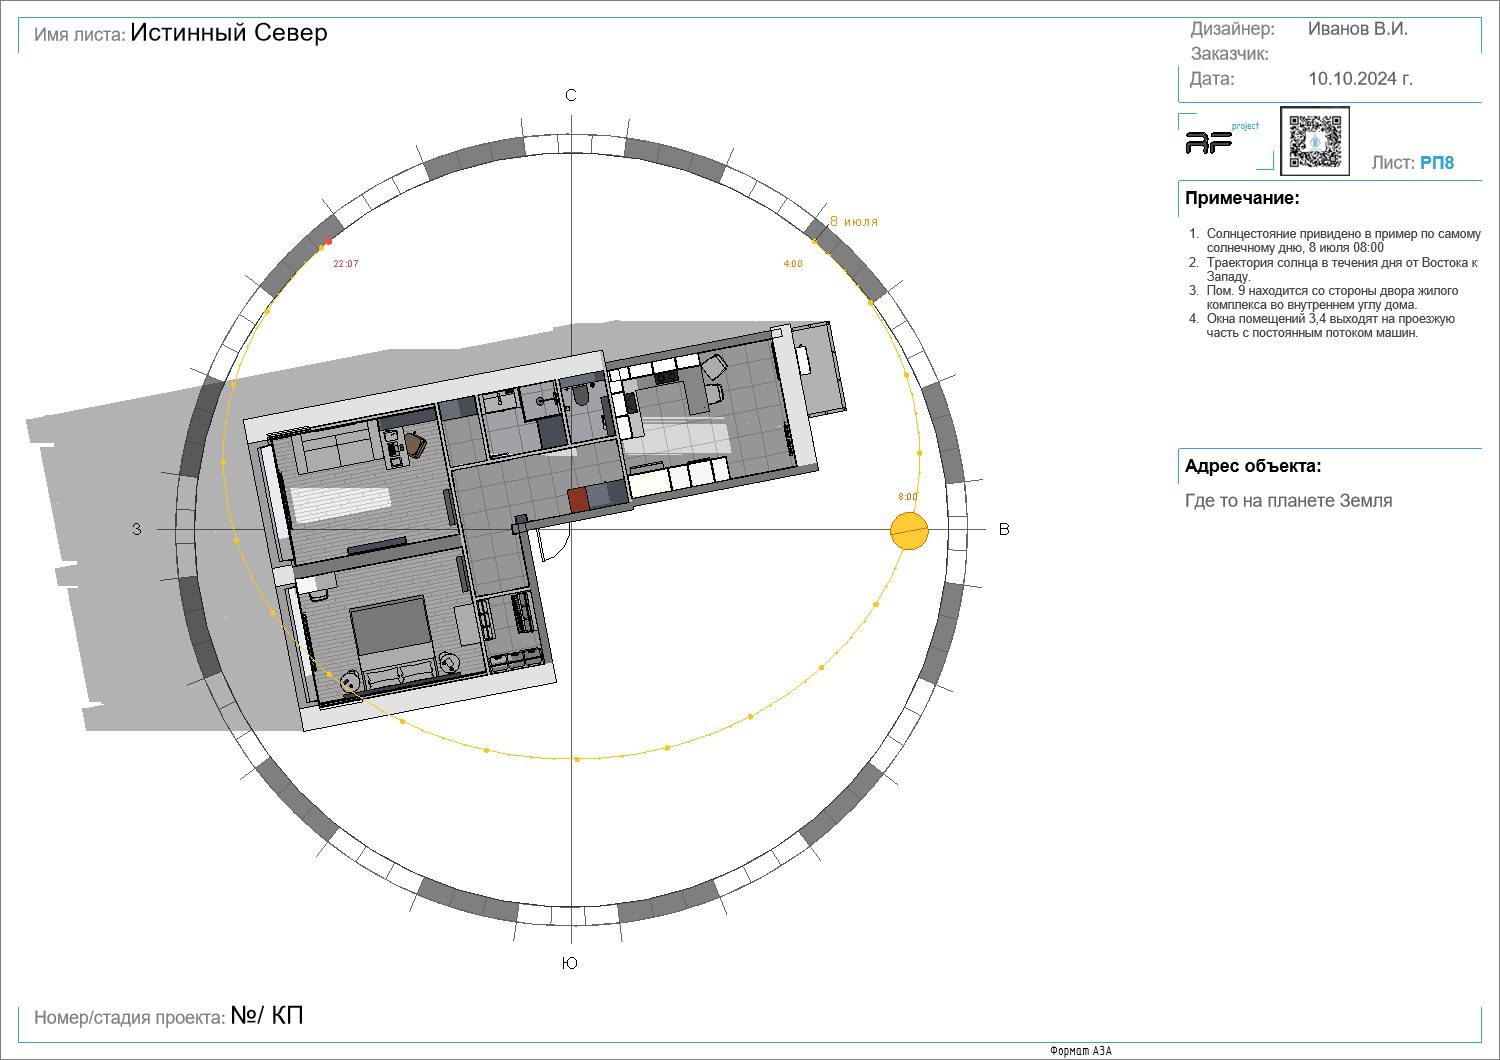
Task: Select the south compass label Ю
Action: point(570,963)
